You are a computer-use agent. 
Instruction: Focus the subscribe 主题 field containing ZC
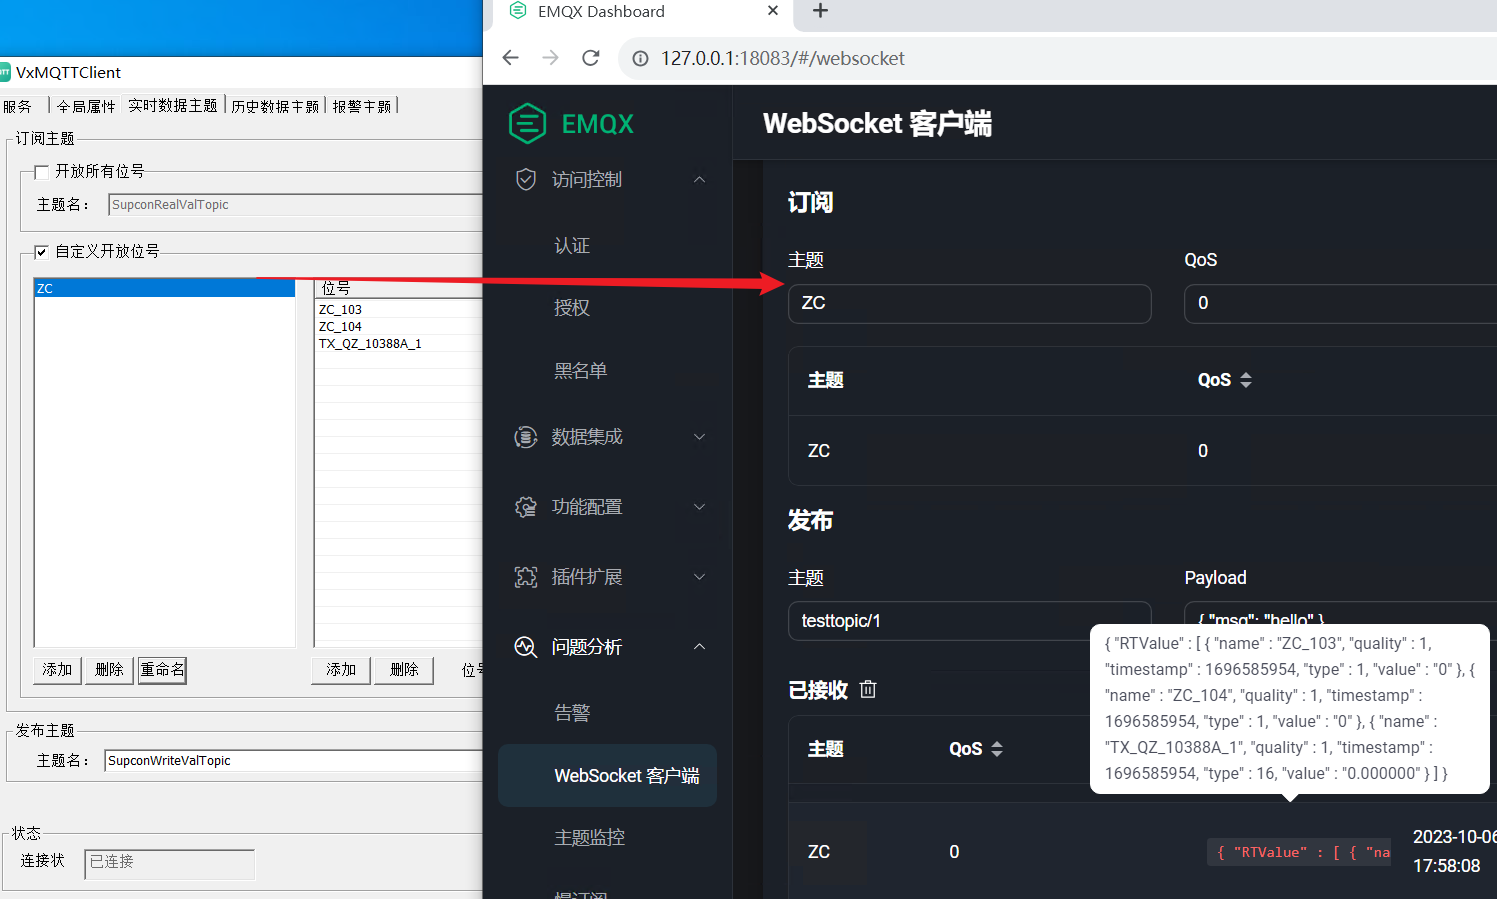pos(970,303)
